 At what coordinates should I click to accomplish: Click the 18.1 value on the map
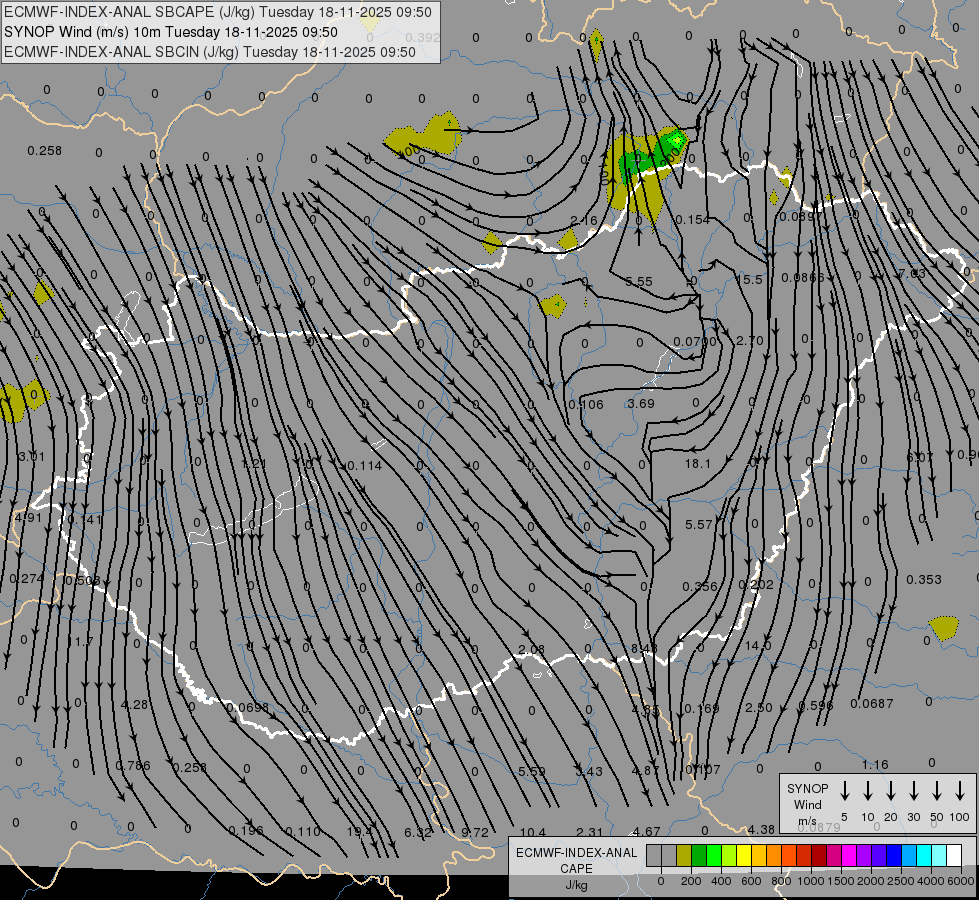pyautogui.click(x=697, y=463)
